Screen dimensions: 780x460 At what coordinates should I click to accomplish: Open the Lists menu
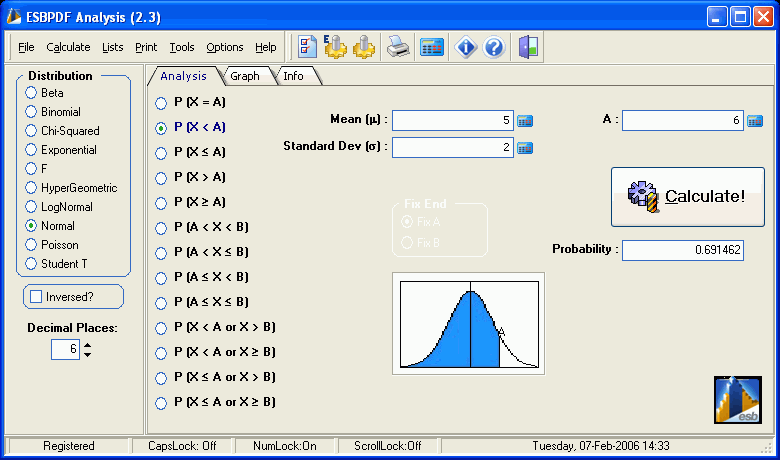[112, 47]
